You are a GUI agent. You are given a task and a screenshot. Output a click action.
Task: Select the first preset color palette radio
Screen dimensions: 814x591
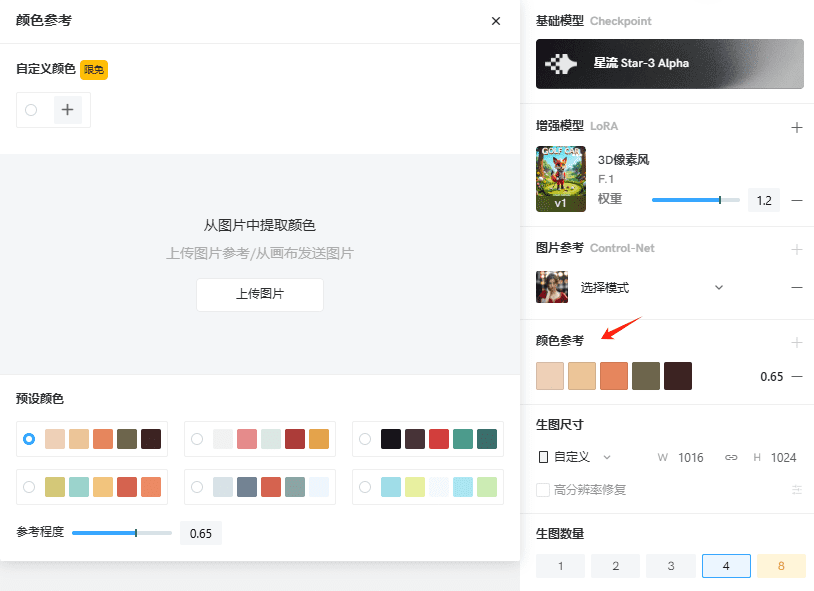[30, 439]
